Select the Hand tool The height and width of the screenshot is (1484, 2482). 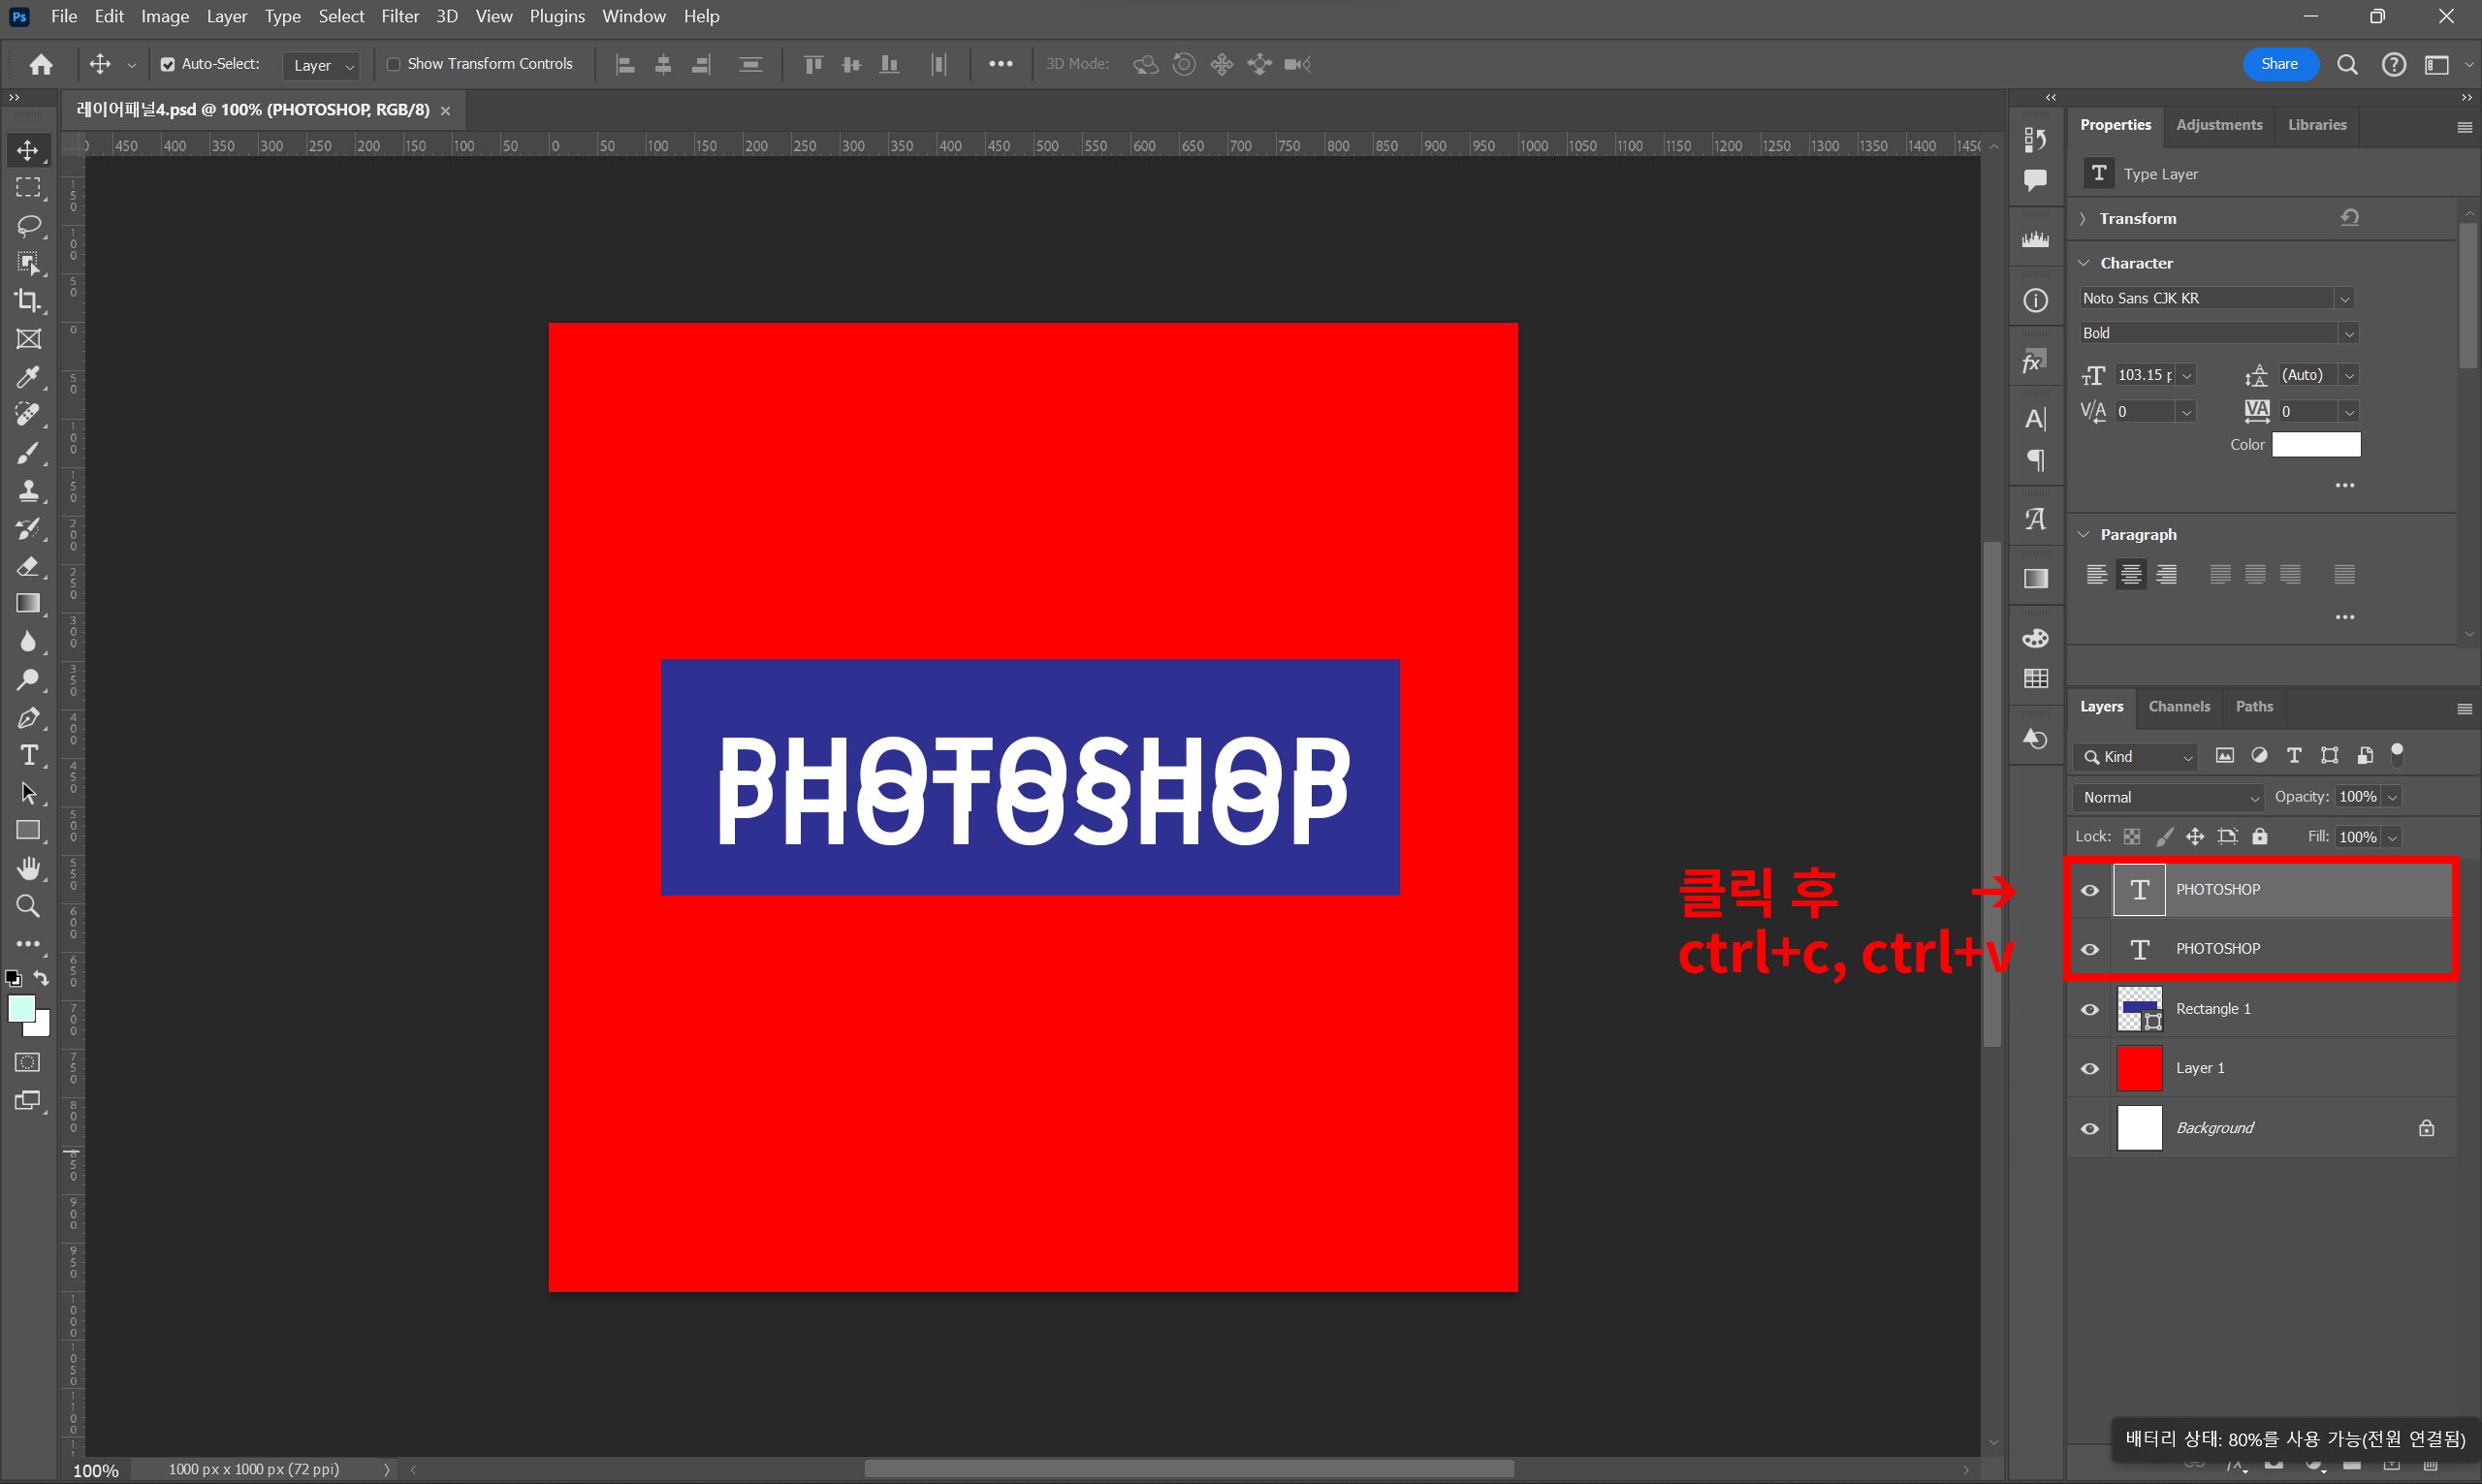[28, 868]
